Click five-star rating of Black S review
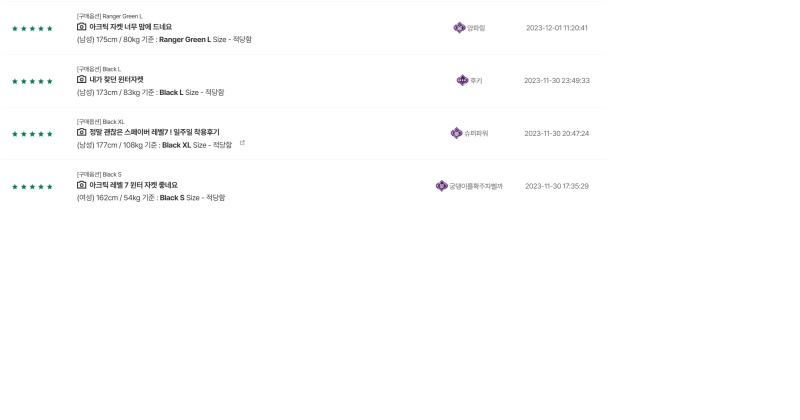 click(32, 186)
